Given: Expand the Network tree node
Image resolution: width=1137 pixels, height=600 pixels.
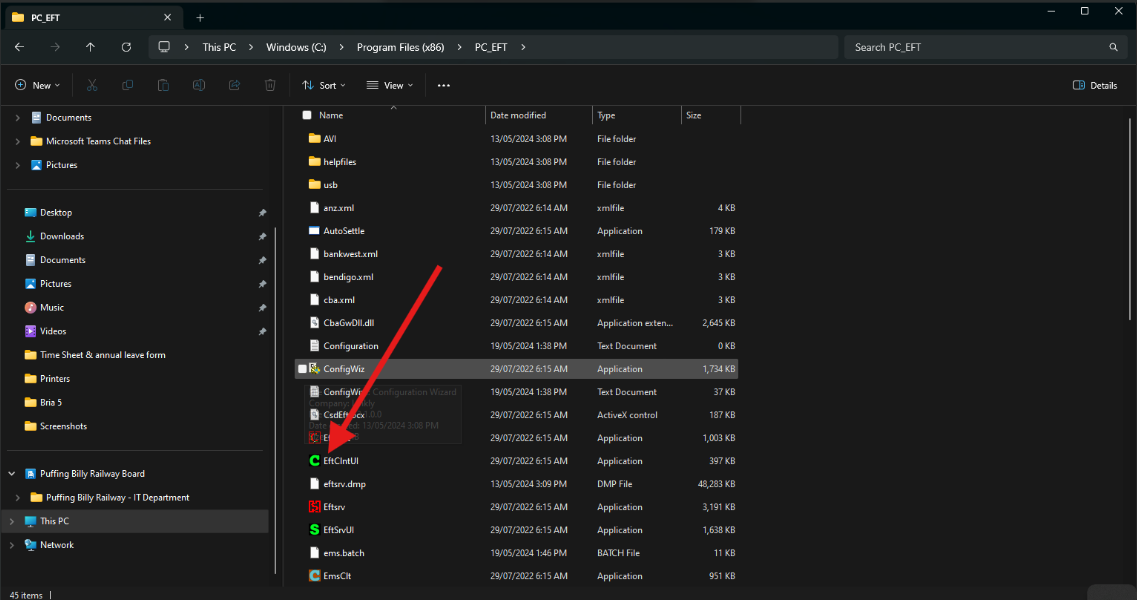Looking at the screenshot, I should coord(12,545).
